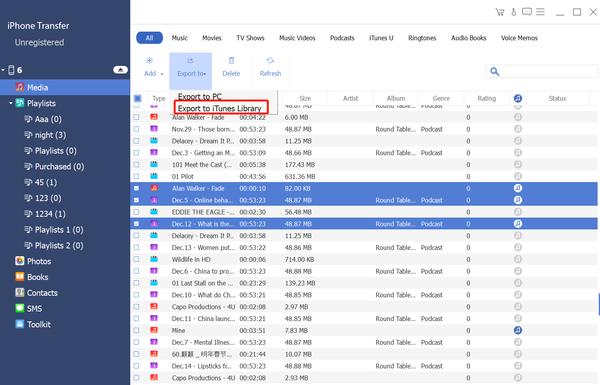Switch to the TV Shows tab
This screenshot has height=385, width=600.
click(250, 38)
